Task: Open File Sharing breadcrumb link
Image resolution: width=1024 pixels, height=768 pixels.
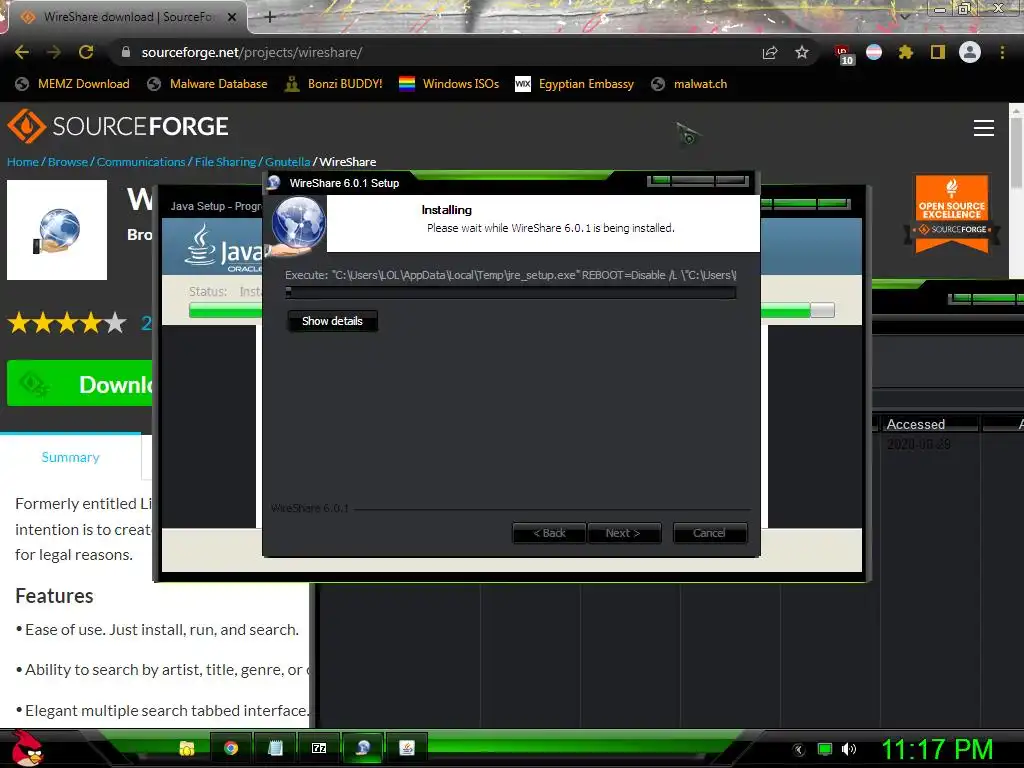Action: click(x=225, y=161)
